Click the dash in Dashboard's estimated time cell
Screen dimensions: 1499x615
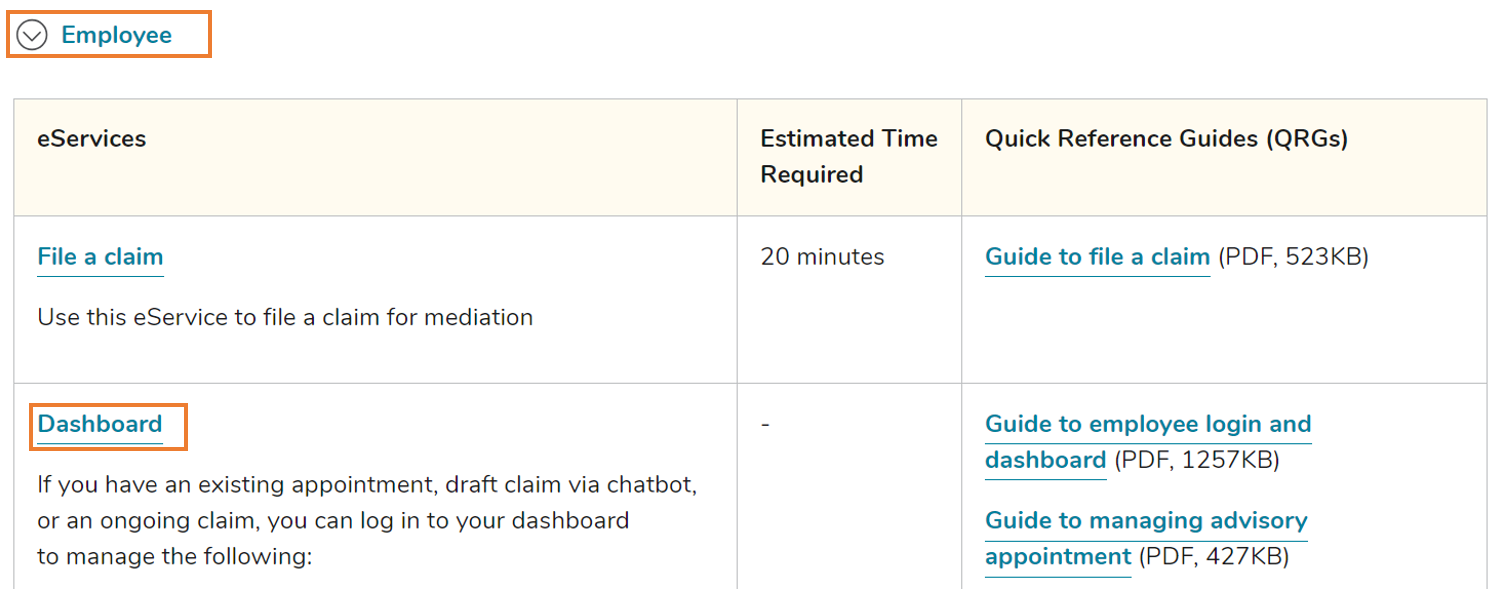pos(765,425)
